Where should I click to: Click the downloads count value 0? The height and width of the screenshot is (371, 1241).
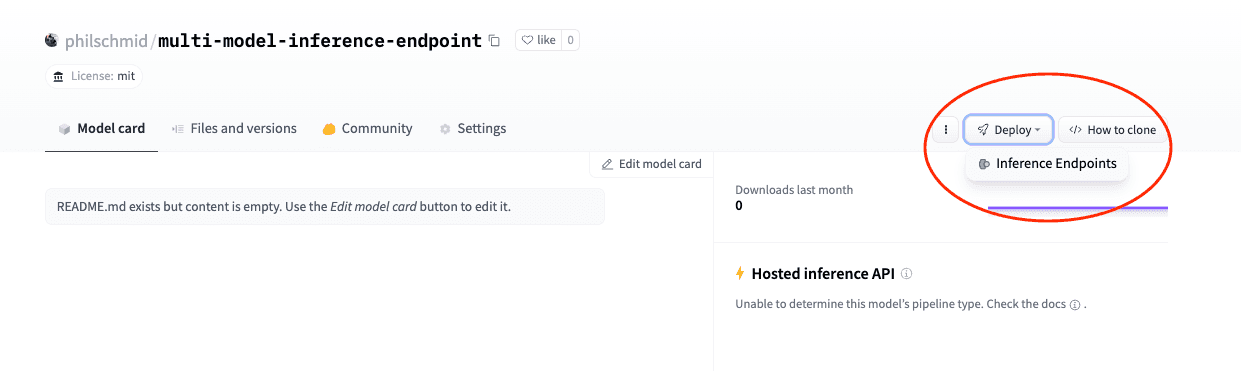(739, 206)
